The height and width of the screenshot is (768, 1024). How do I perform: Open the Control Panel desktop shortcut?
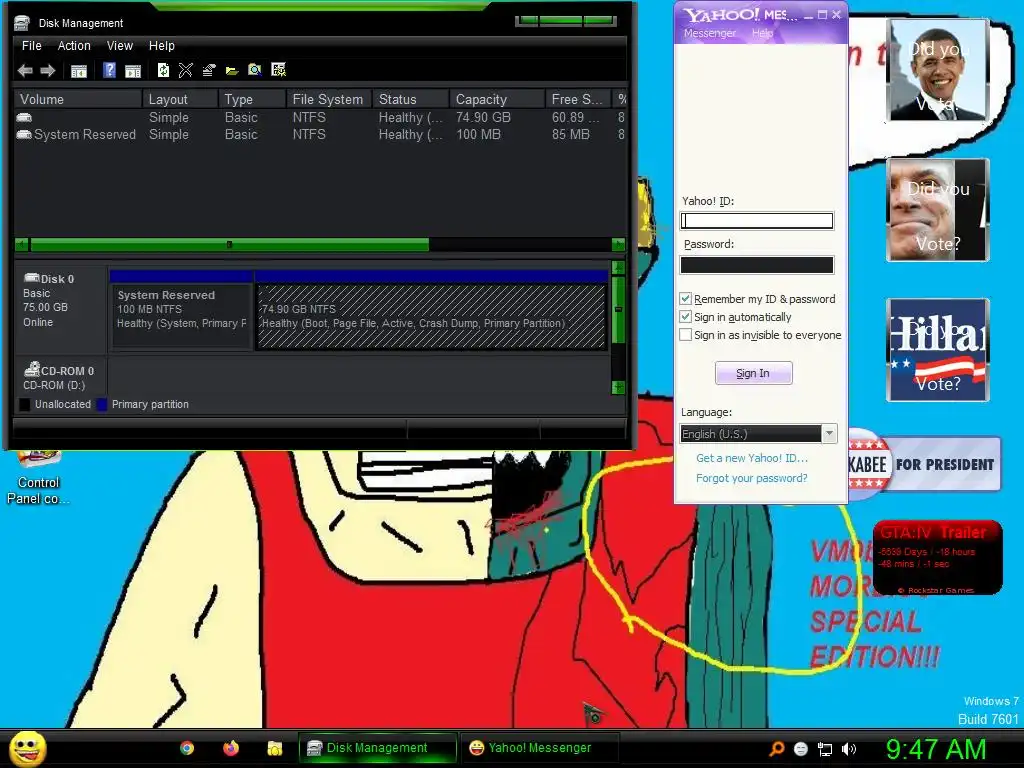38,477
